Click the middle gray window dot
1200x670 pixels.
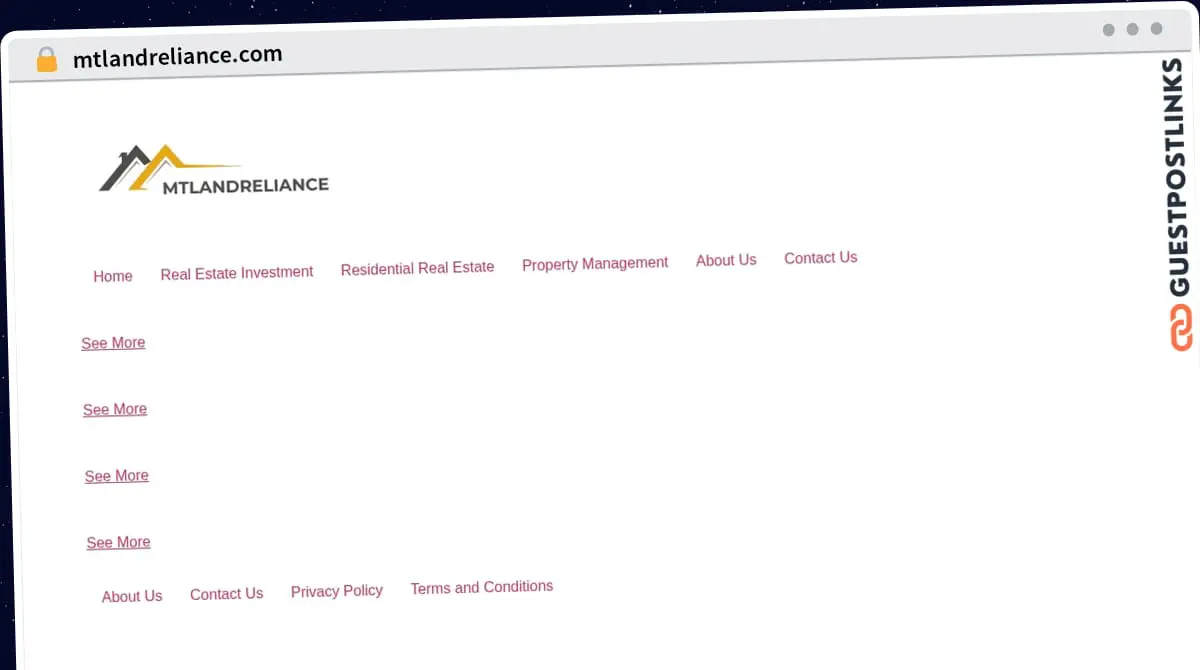point(1133,30)
